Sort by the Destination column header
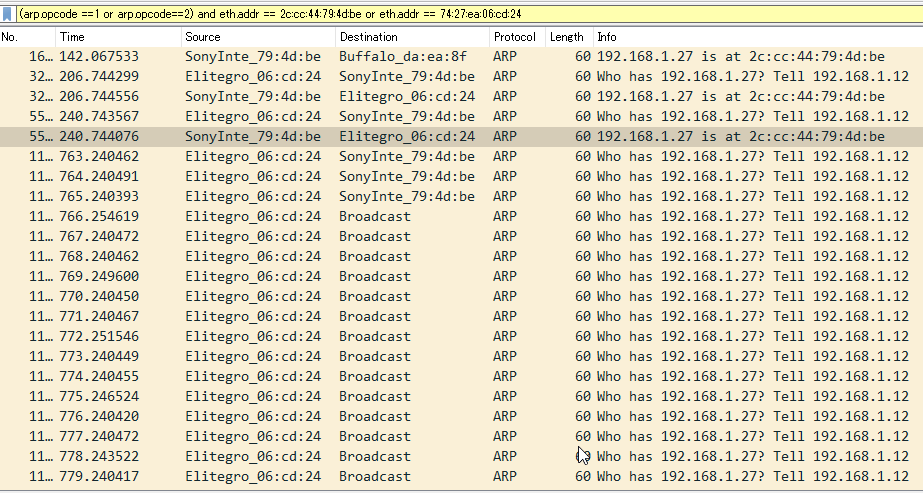The height and width of the screenshot is (493, 923). (x=413, y=37)
